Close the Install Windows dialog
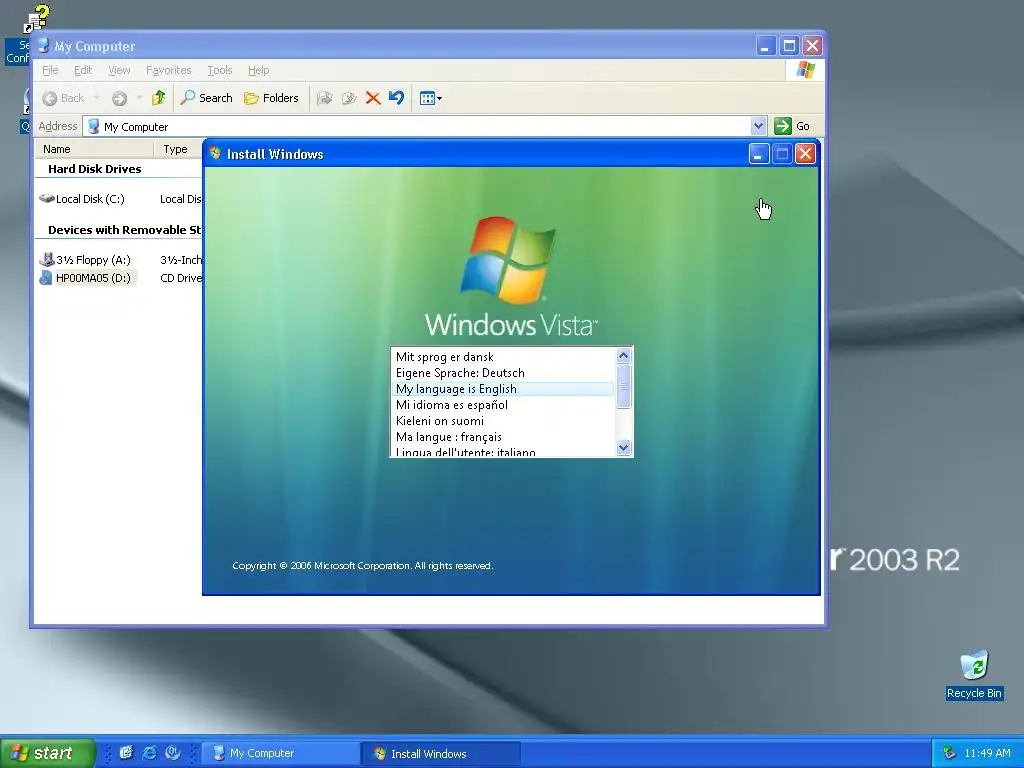Screen dimensions: 1024x768 (805, 154)
